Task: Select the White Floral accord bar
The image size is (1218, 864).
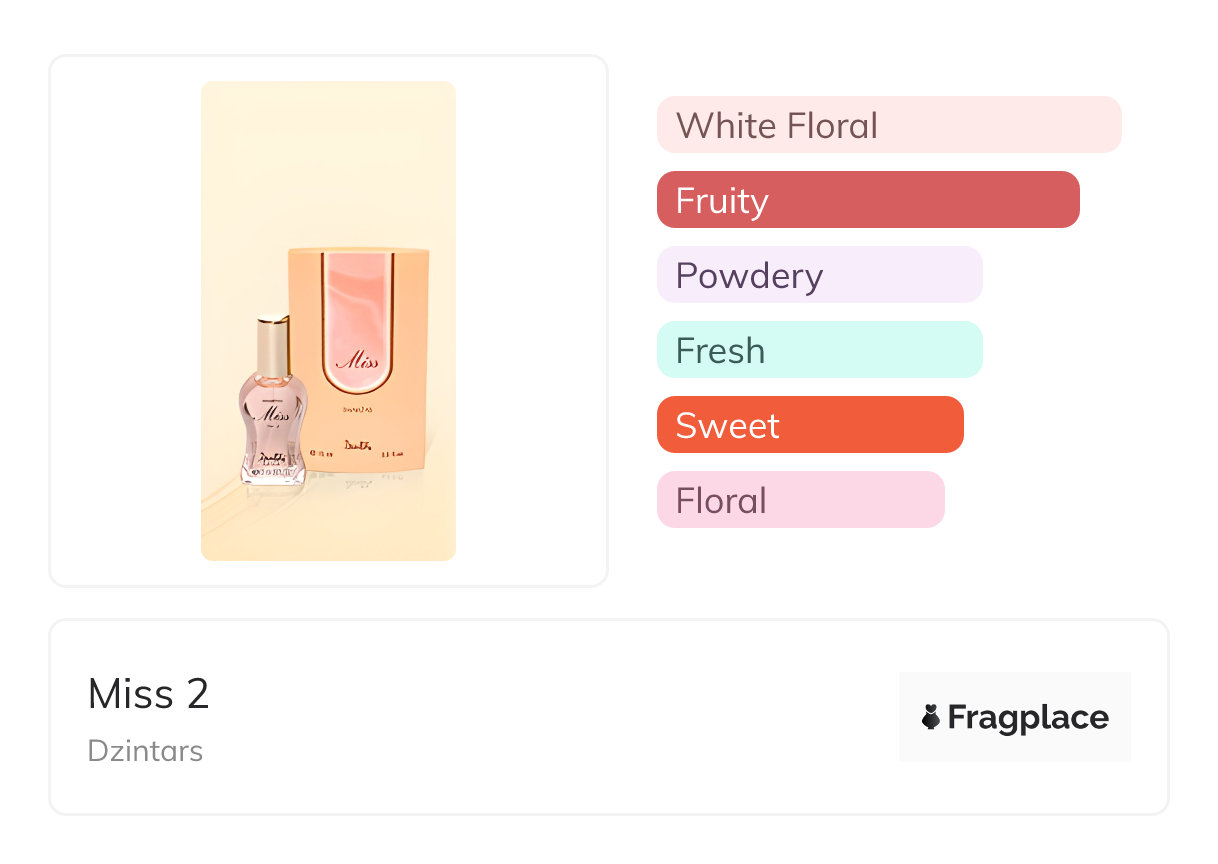Action: pos(888,125)
